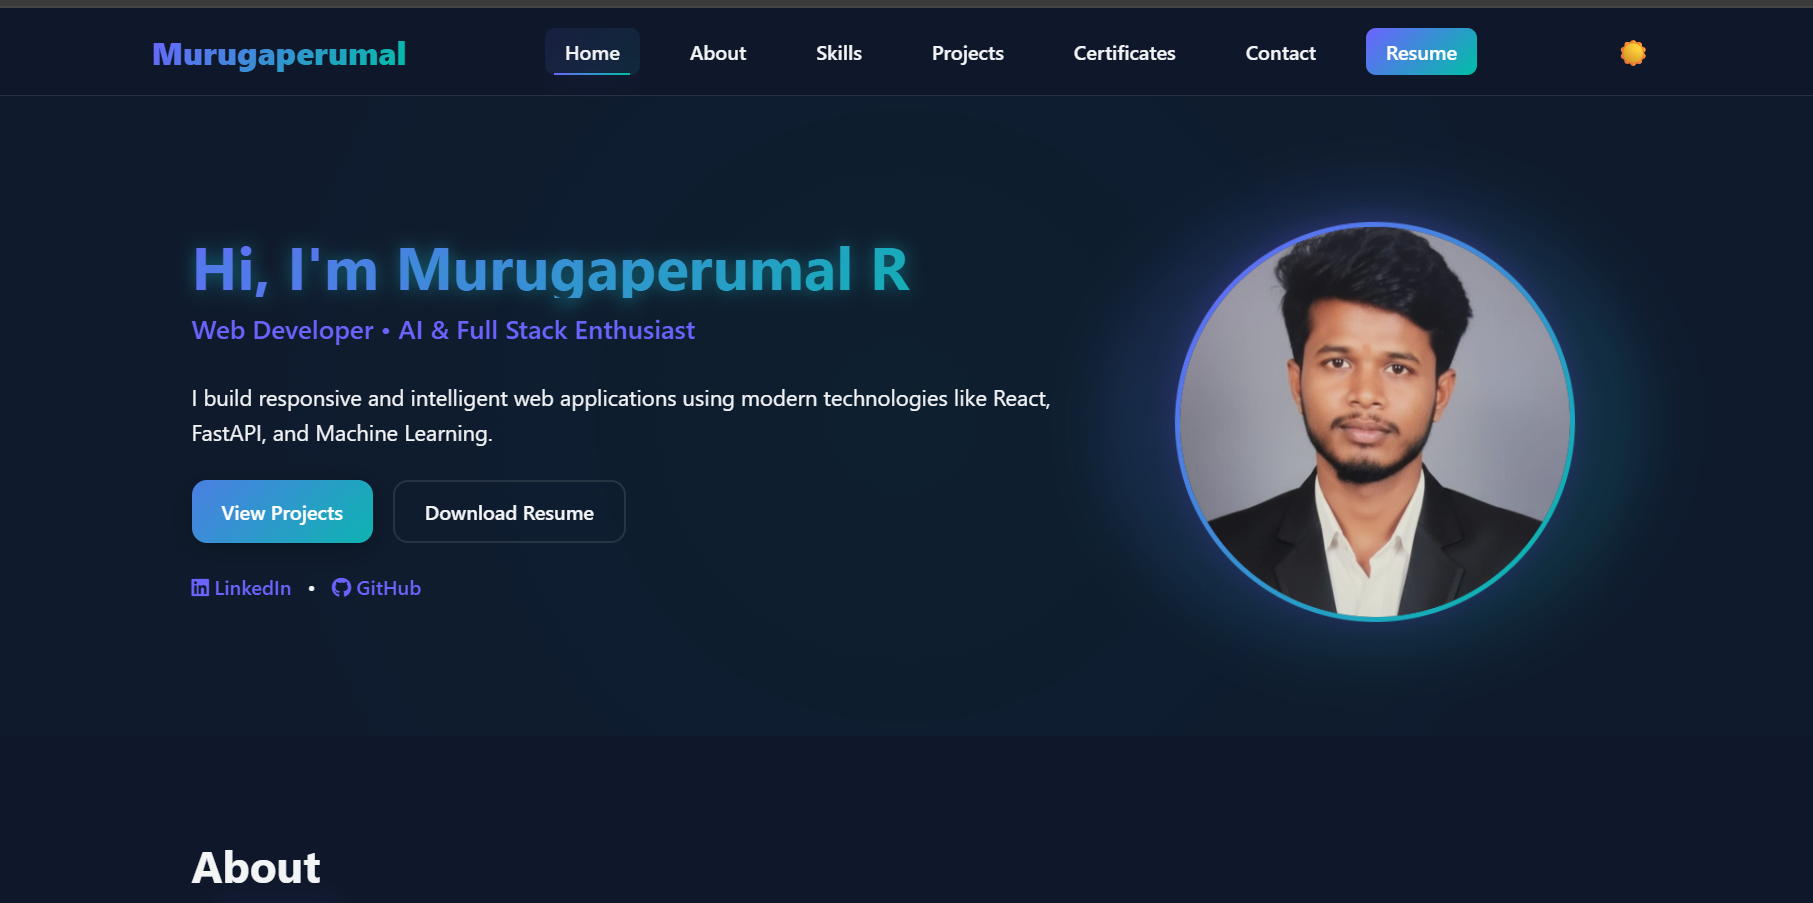Click the GitHub octocat icon
The width and height of the screenshot is (1813, 903).
point(340,588)
